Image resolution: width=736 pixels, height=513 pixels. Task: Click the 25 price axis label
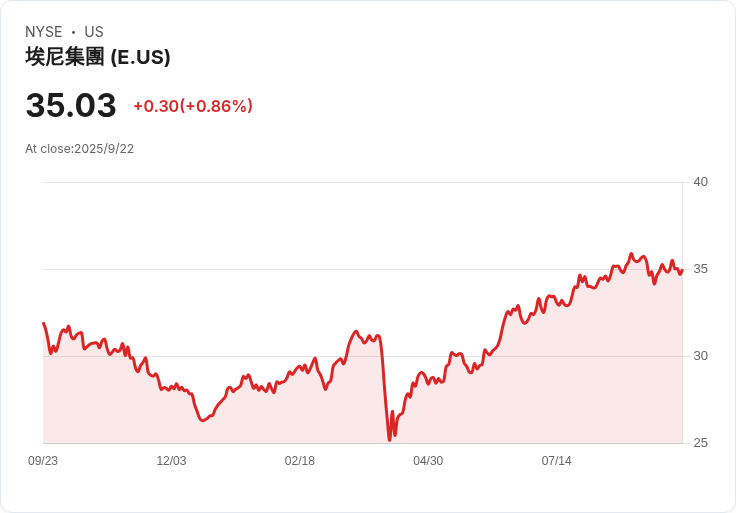click(x=700, y=443)
